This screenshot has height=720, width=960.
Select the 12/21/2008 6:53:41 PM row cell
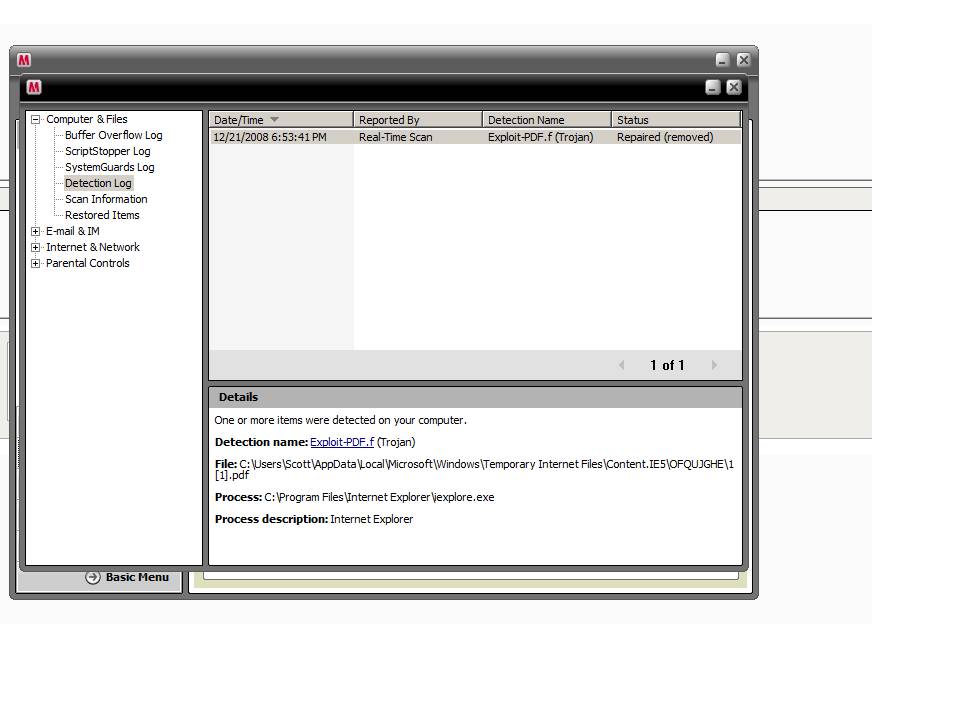coord(270,137)
